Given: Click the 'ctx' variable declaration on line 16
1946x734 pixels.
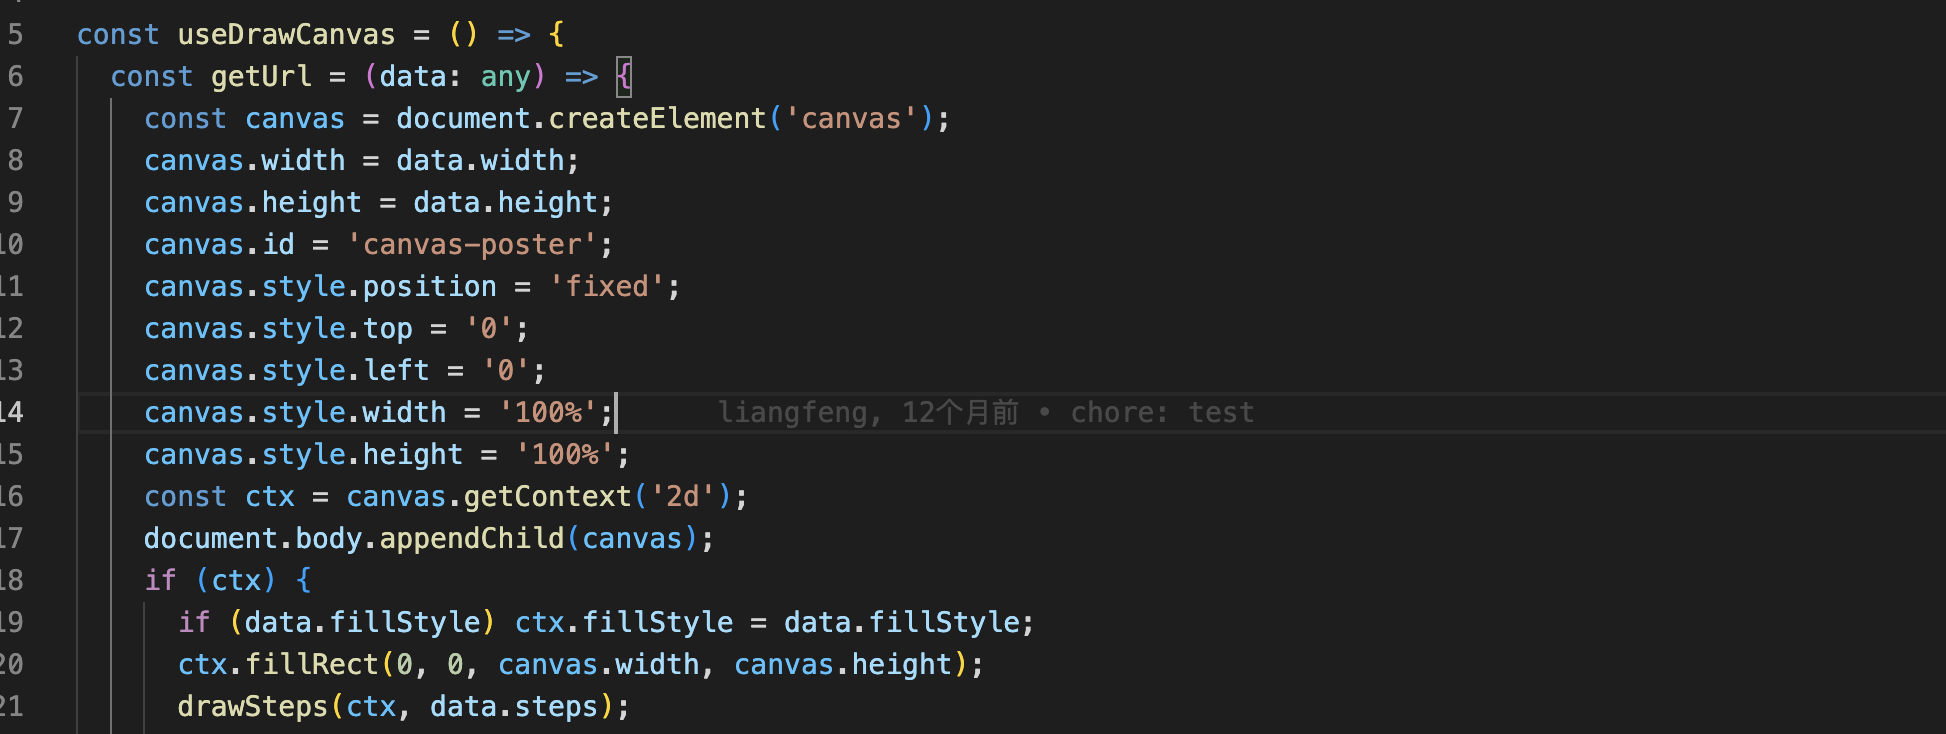Looking at the screenshot, I should (270, 497).
